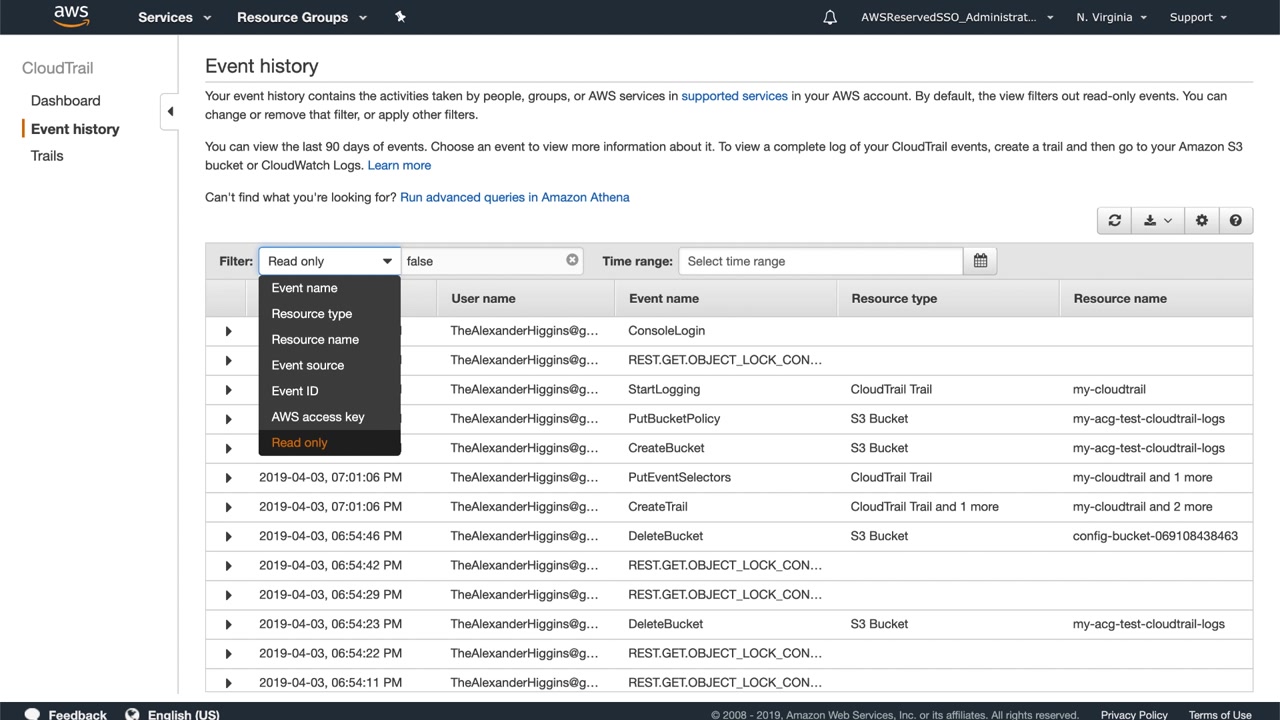
Task: Go to Trails in the sidebar
Action: point(47,156)
